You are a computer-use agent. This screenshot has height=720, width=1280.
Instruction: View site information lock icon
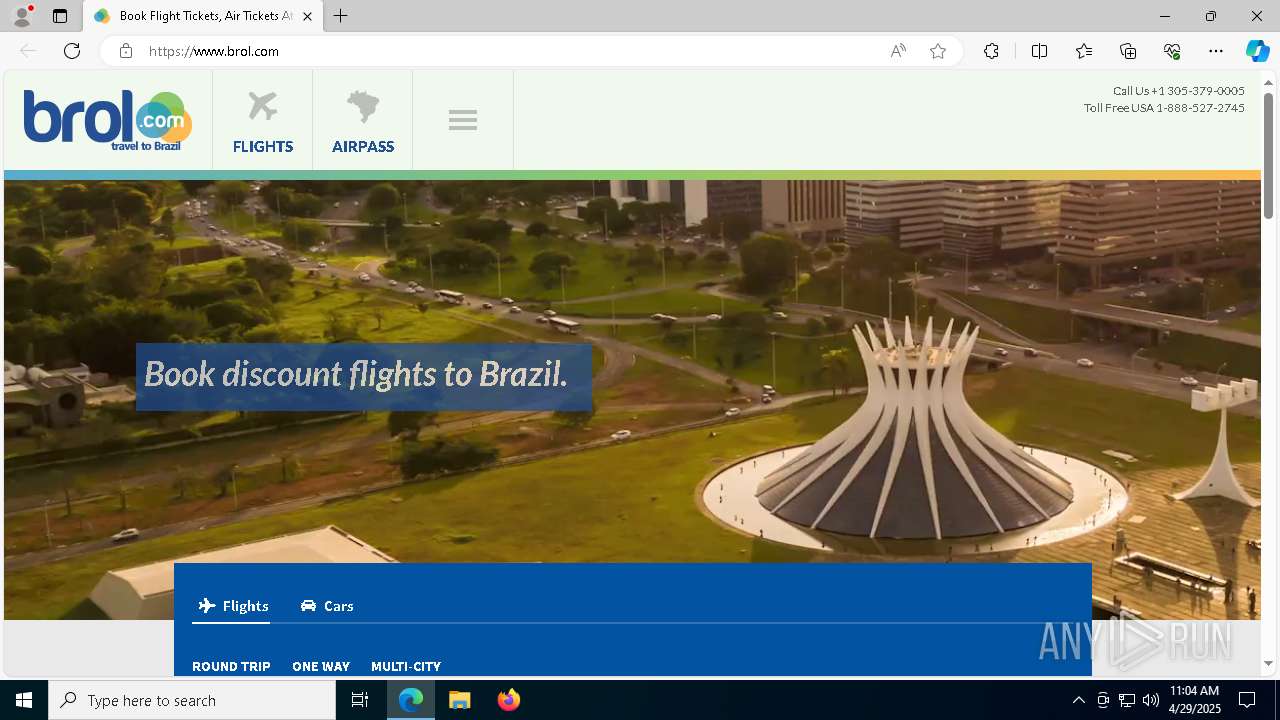[126, 51]
